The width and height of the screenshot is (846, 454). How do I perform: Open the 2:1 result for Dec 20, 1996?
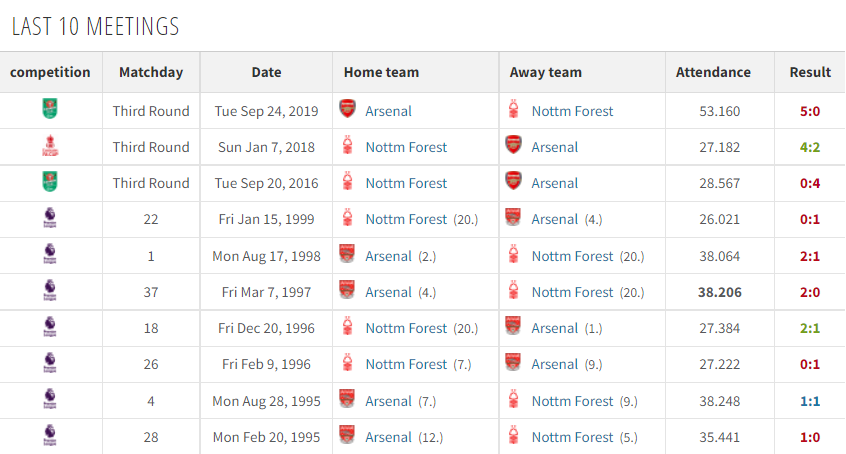click(x=810, y=328)
